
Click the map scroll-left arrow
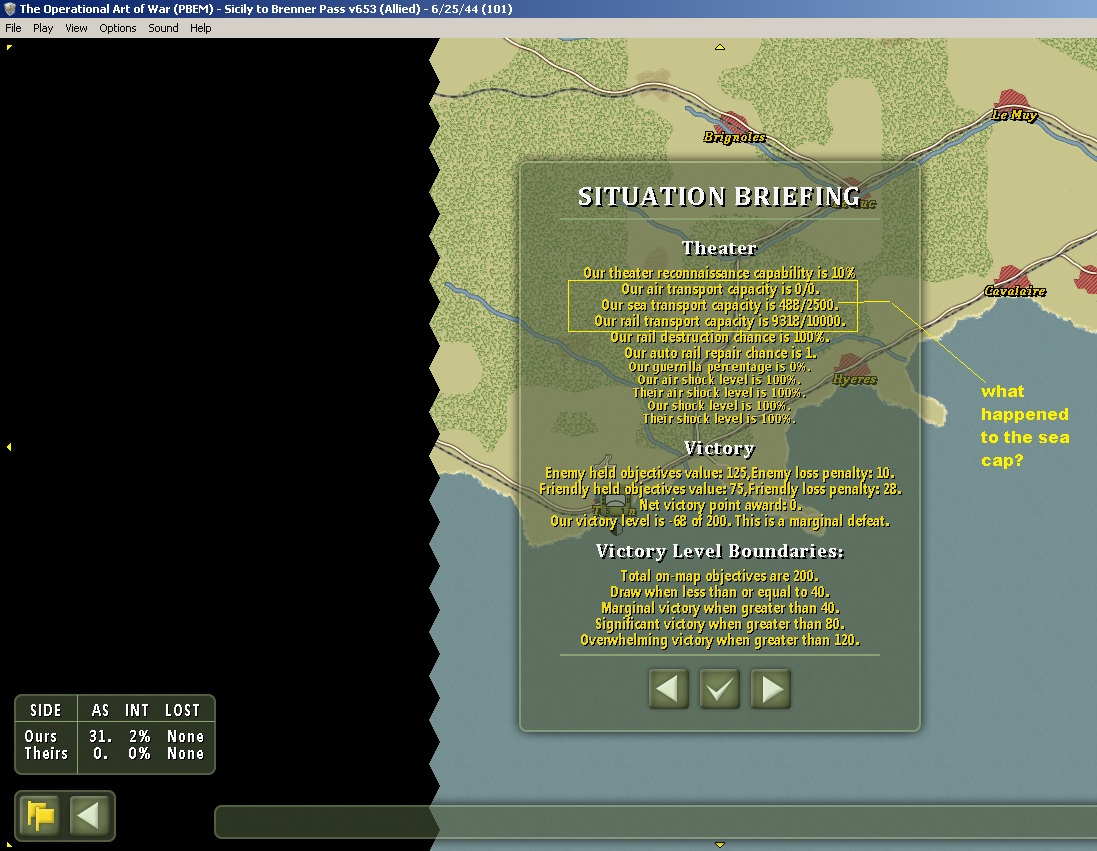pyautogui.click(x=9, y=446)
